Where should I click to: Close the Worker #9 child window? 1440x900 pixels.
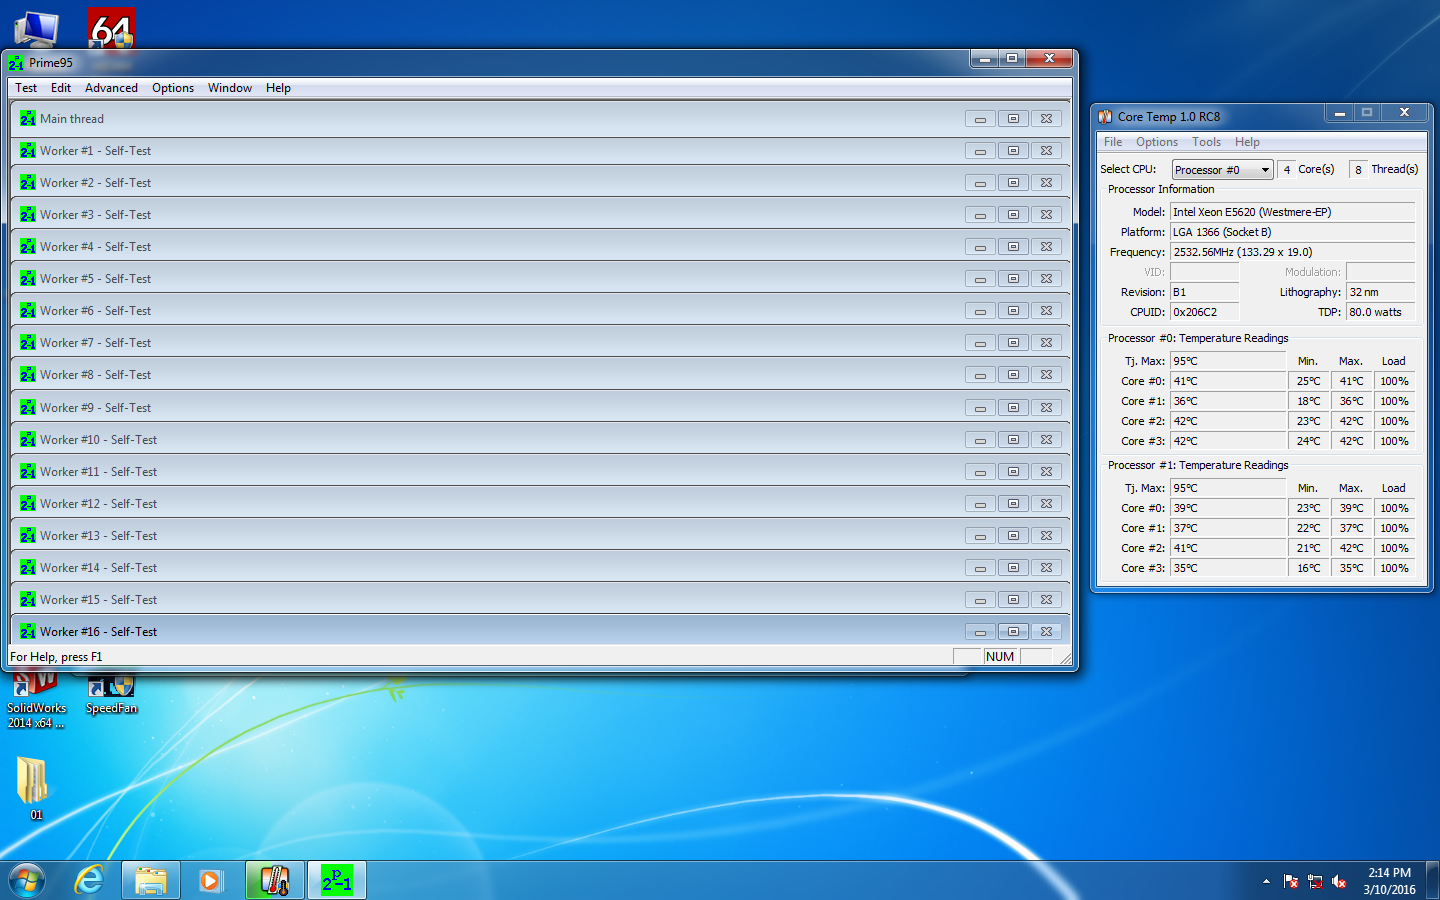(x=1046, y=408)
